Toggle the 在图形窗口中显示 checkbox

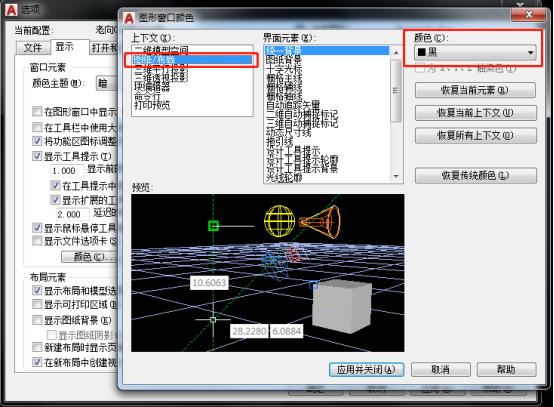pyautogui.click(x=37, y=111)
